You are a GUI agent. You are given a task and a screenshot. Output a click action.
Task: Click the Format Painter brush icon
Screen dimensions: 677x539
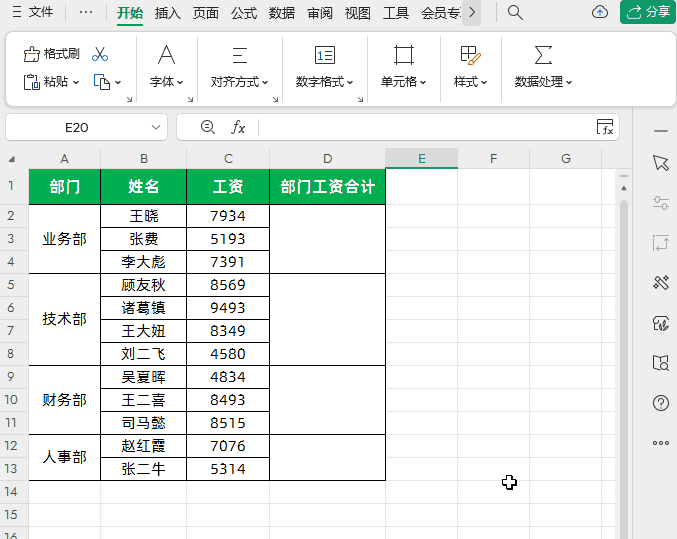(31, 54)
